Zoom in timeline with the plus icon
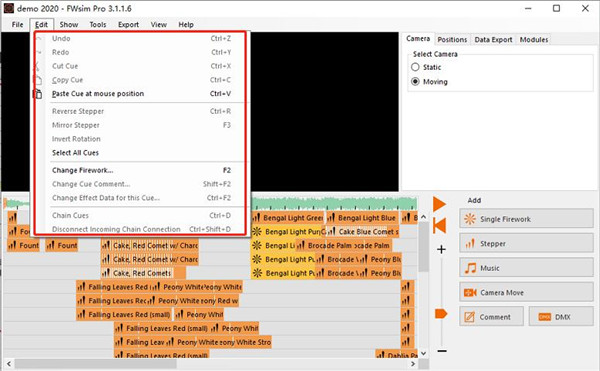 click(441, 249)
